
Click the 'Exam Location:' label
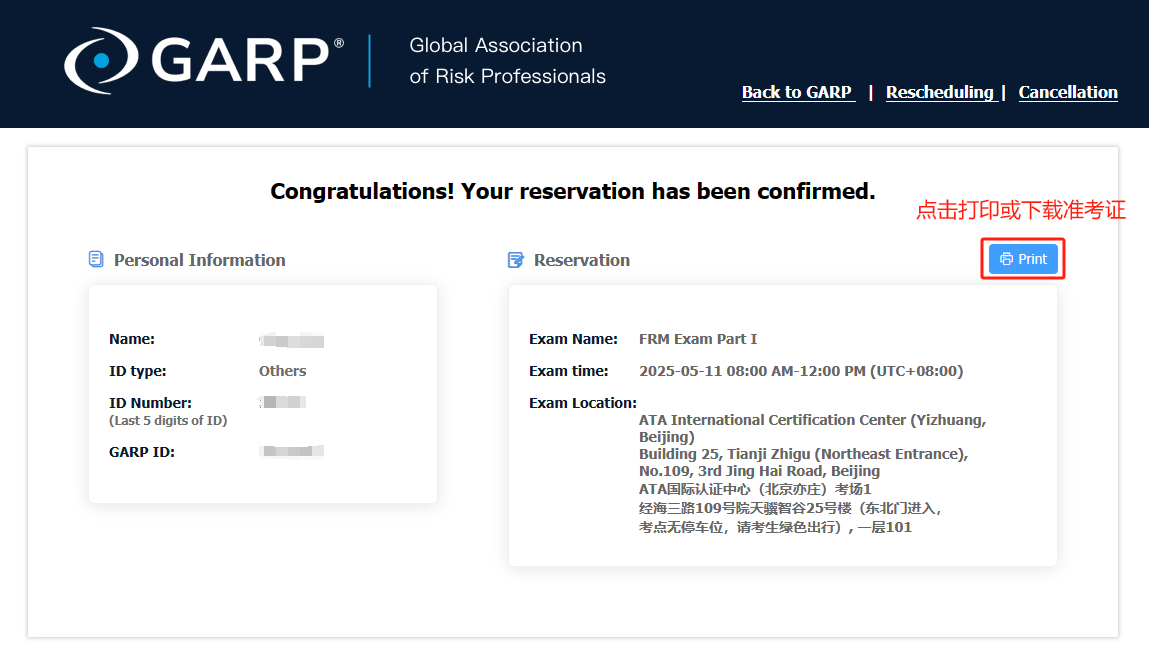[583, 403]
